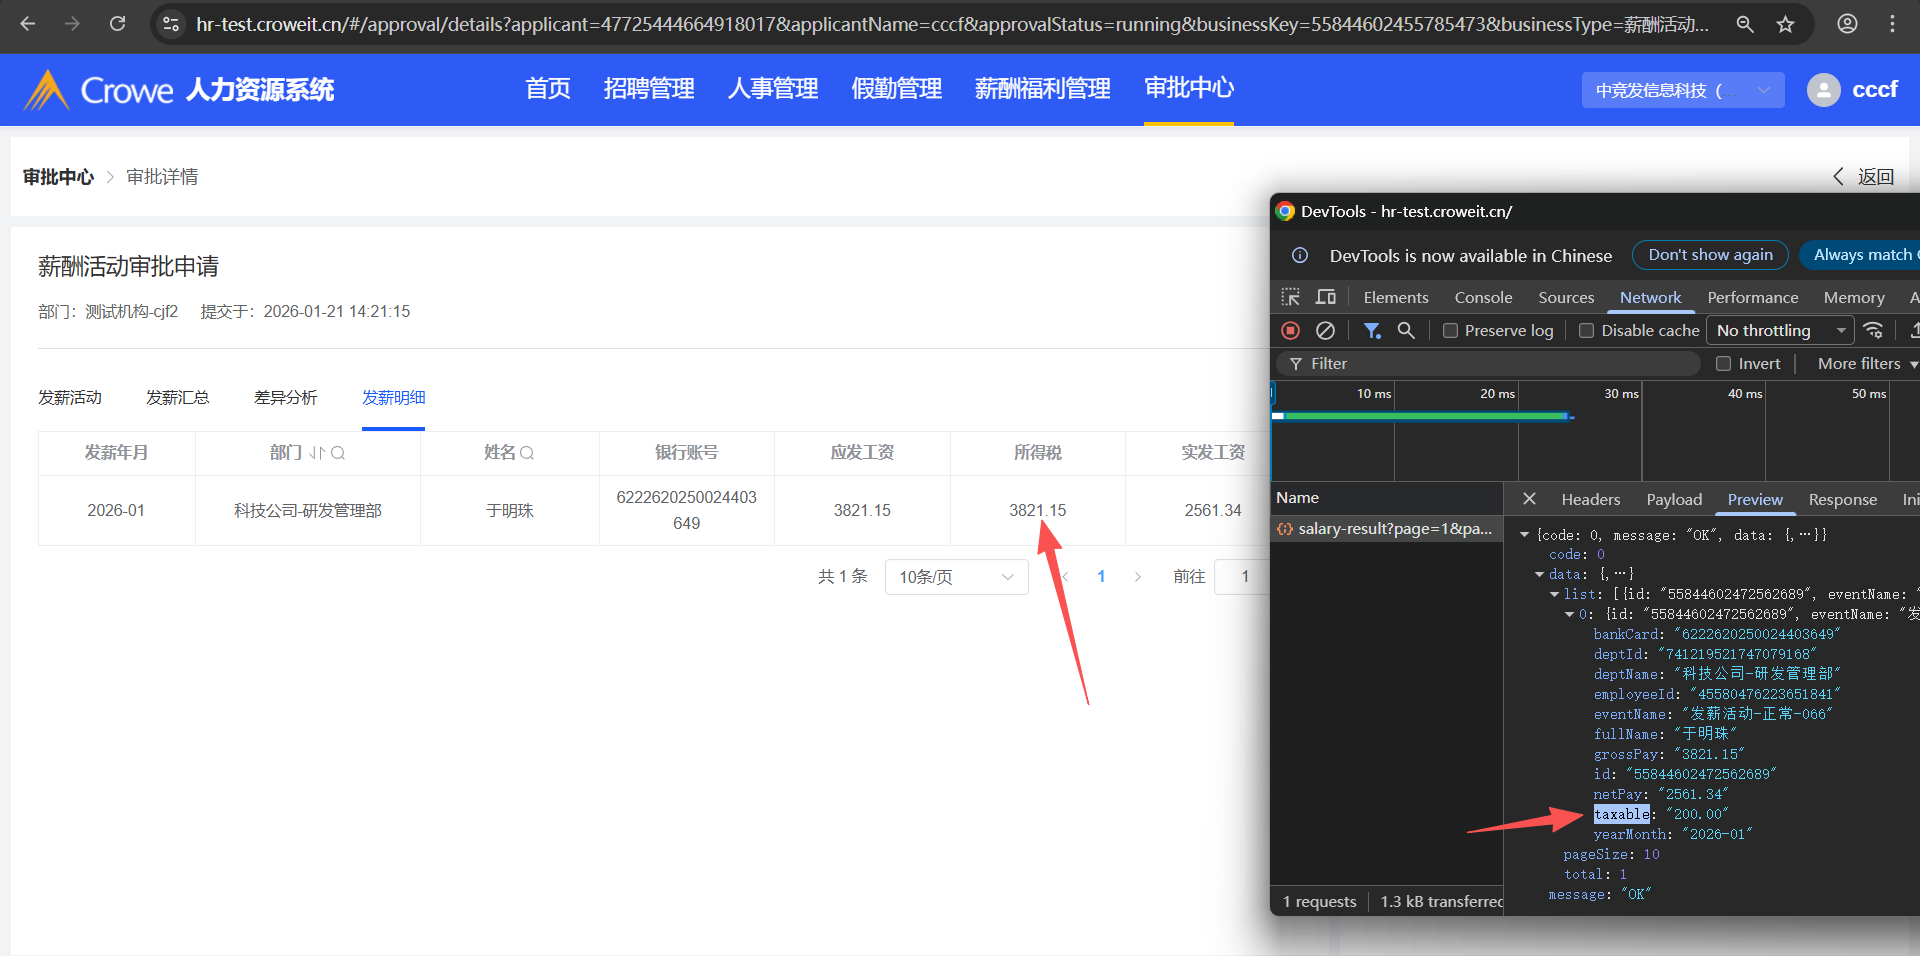Tick the Invert filter checkbox
Viewport: 1920px width, 956px height.
pos(1723,364)
